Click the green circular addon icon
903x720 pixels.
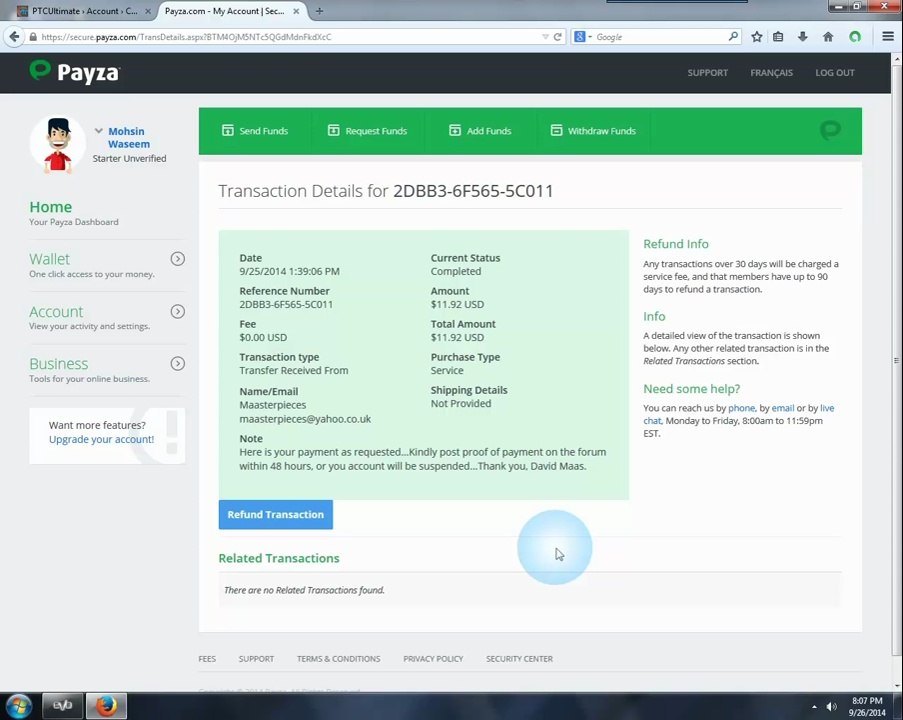pyautogui.click(x=855, y=37)
